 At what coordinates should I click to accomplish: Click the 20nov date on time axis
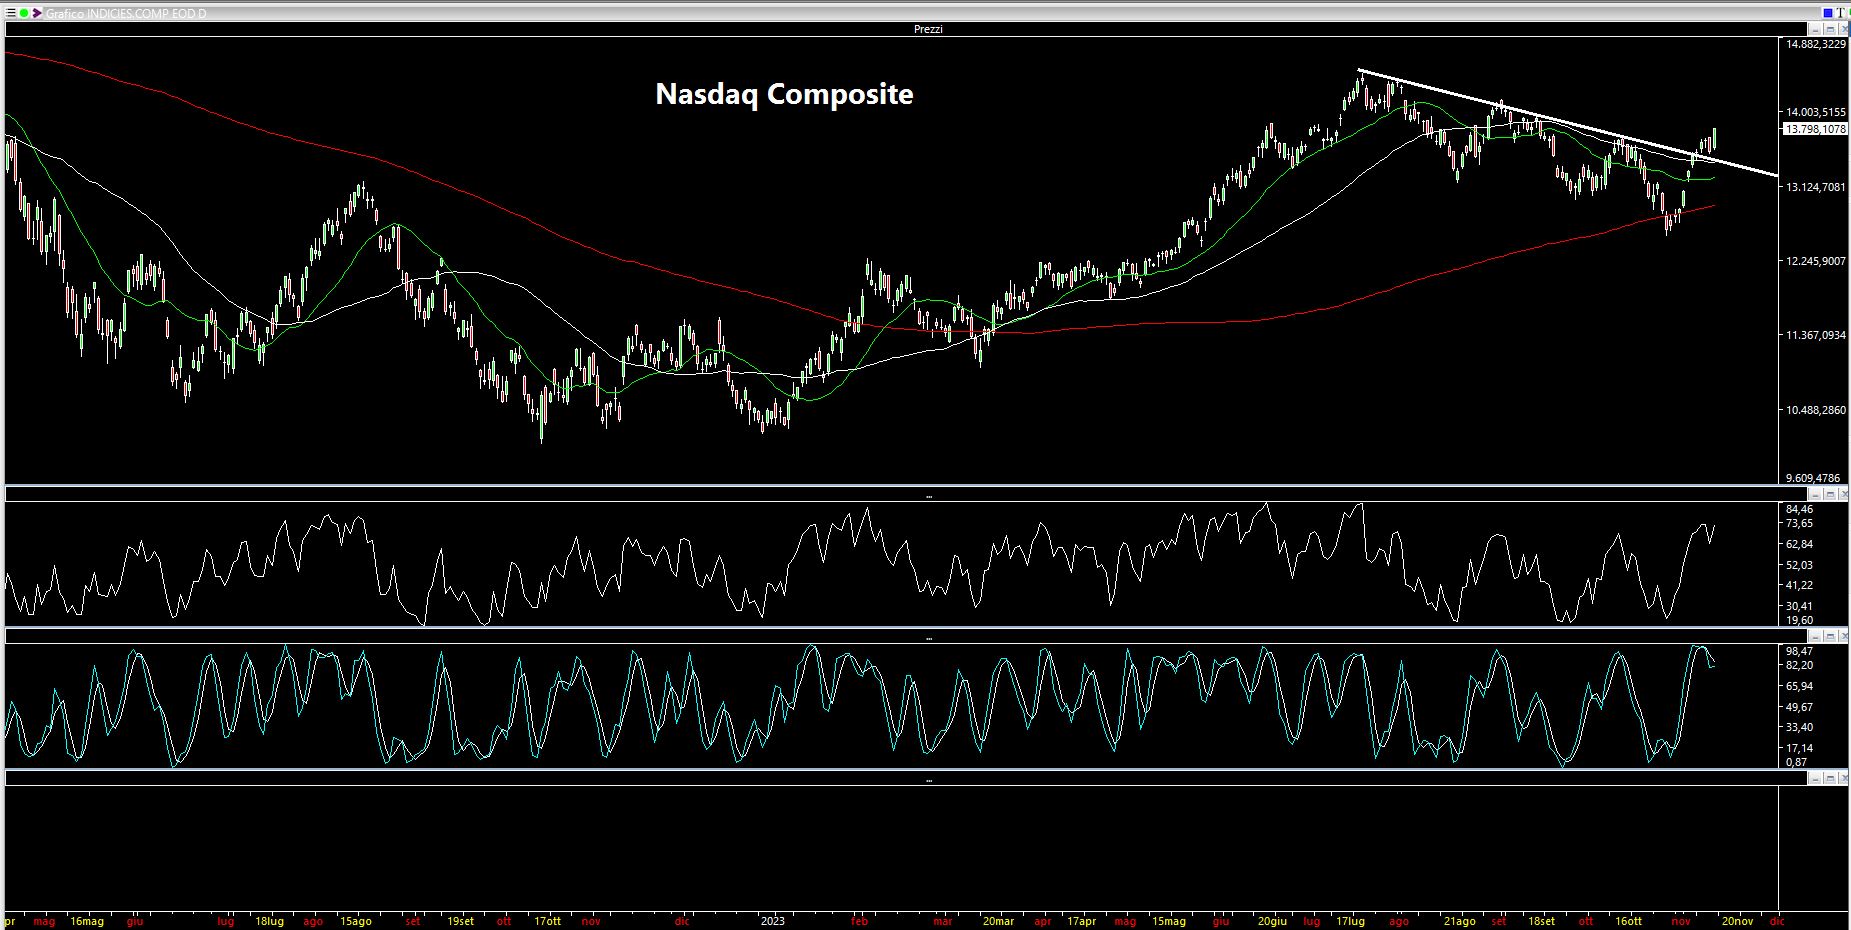pyautogui.click(x=1737, y=921)
